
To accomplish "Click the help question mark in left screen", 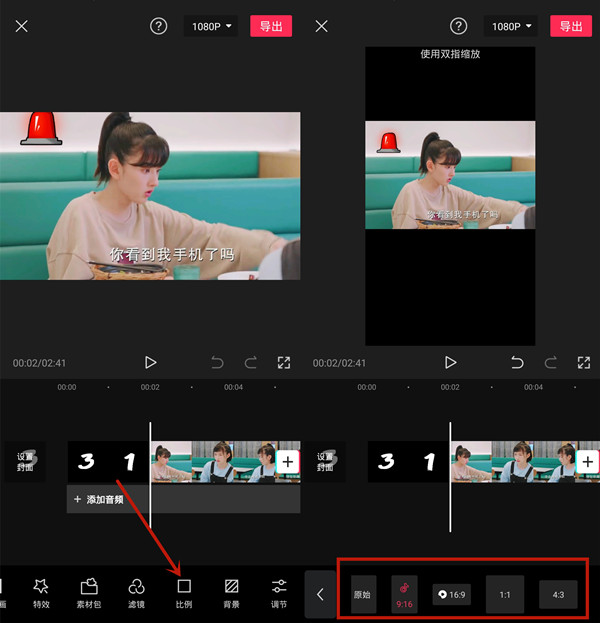I will pyautogui.click(x=159, y=26).
